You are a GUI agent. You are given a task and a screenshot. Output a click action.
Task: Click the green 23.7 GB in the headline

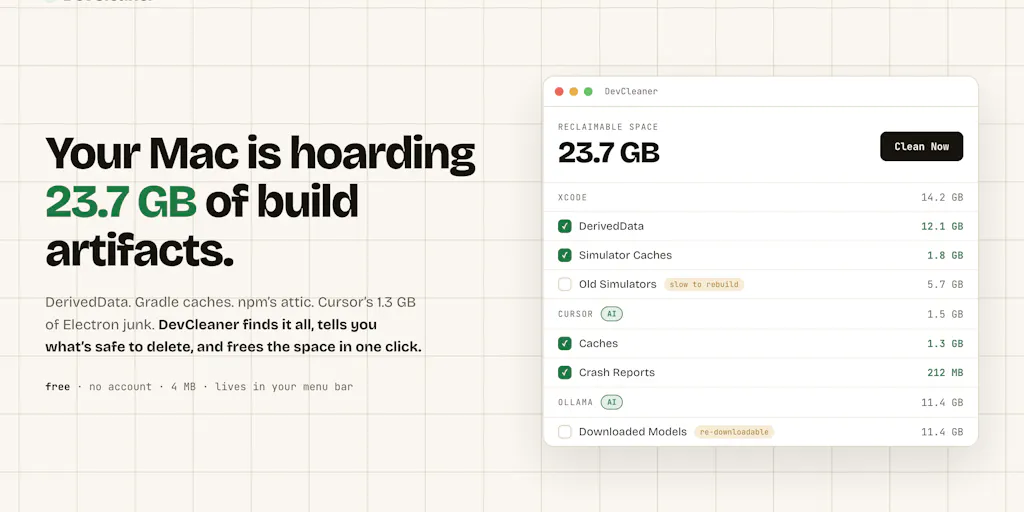pyautogui.click(x=121, y=201)
